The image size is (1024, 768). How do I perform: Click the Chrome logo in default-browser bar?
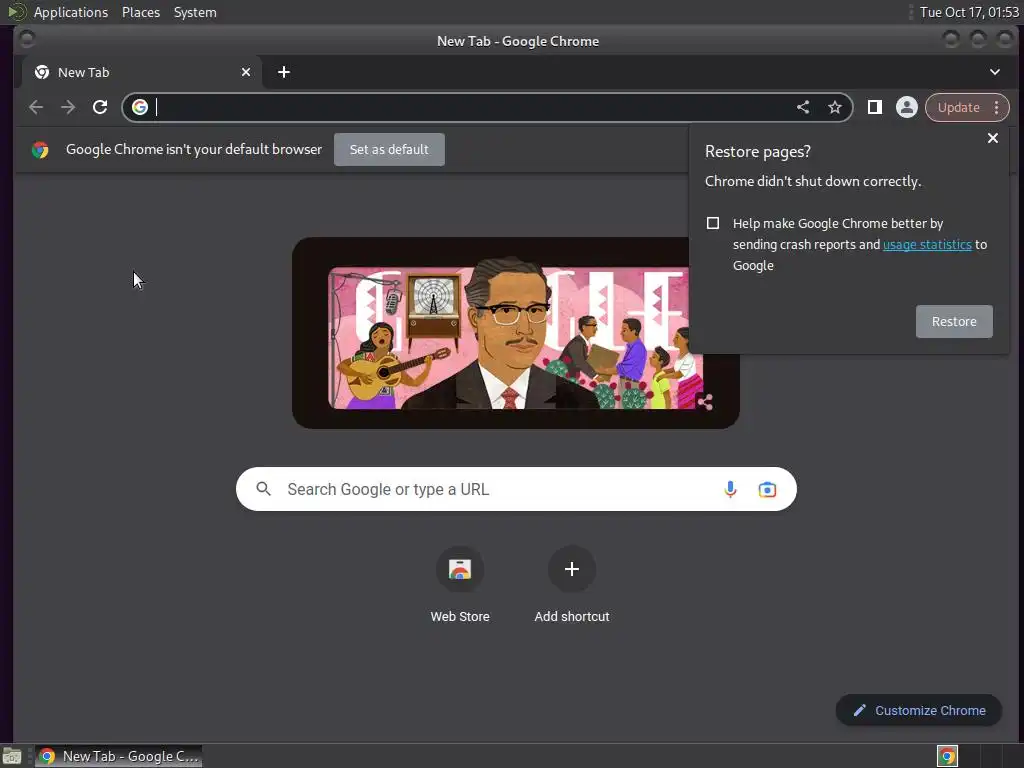click(40, 150)
